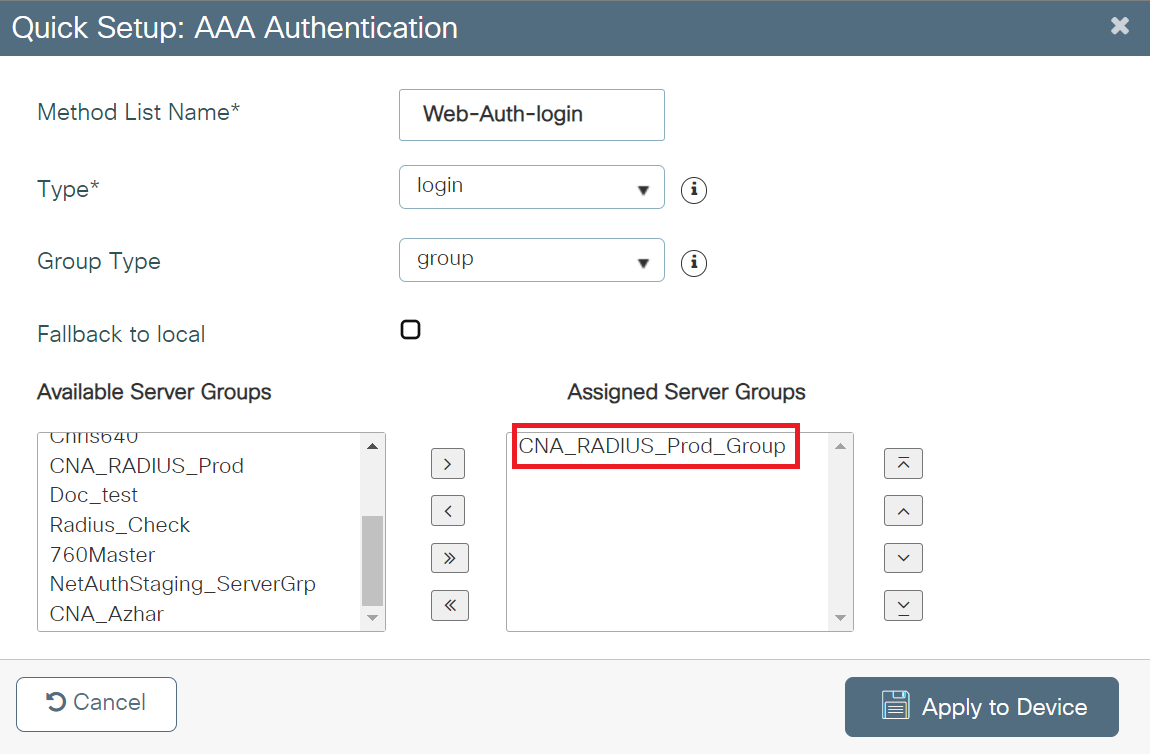The image size is (1150, 754).
Task: Click into the Method List Name field
Action: coord(531,115)
